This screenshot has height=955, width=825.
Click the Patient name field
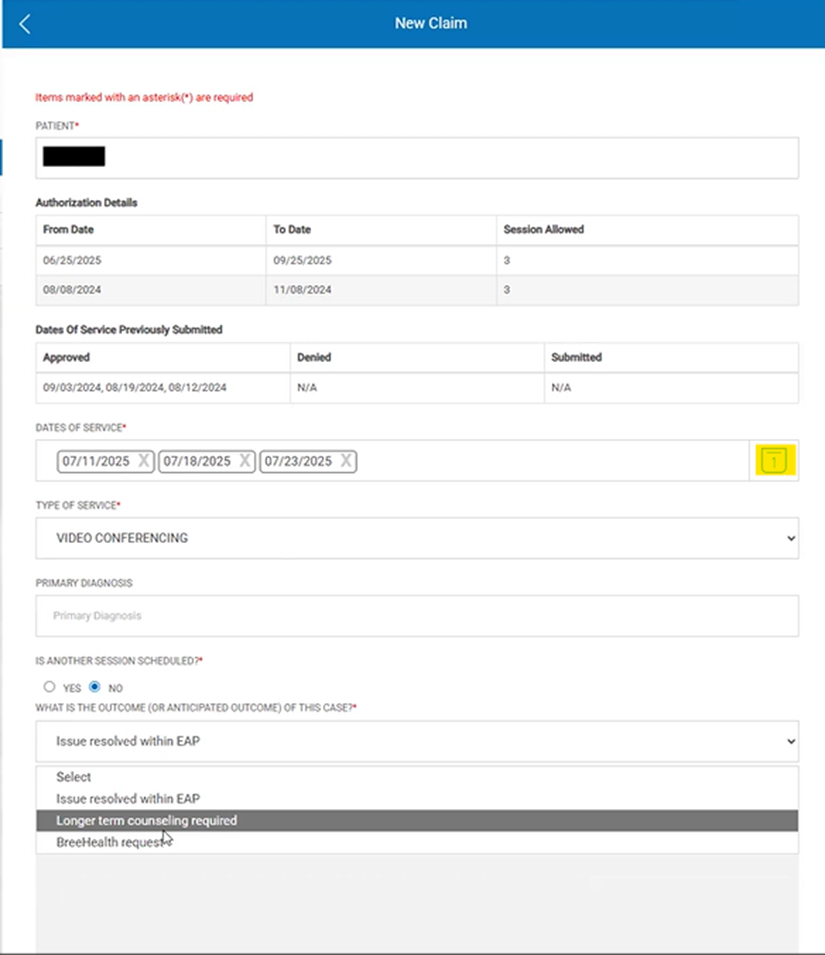click(417, 157)
